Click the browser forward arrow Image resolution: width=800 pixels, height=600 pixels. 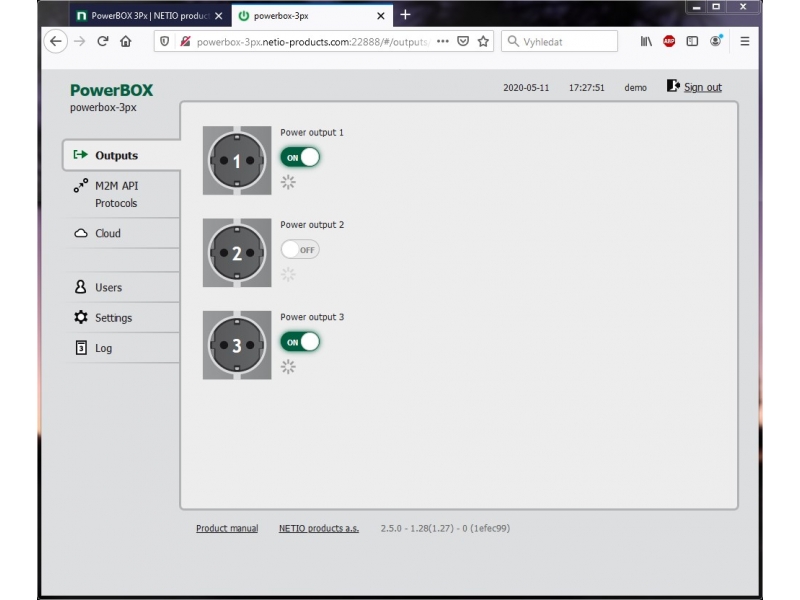[80, 41]
